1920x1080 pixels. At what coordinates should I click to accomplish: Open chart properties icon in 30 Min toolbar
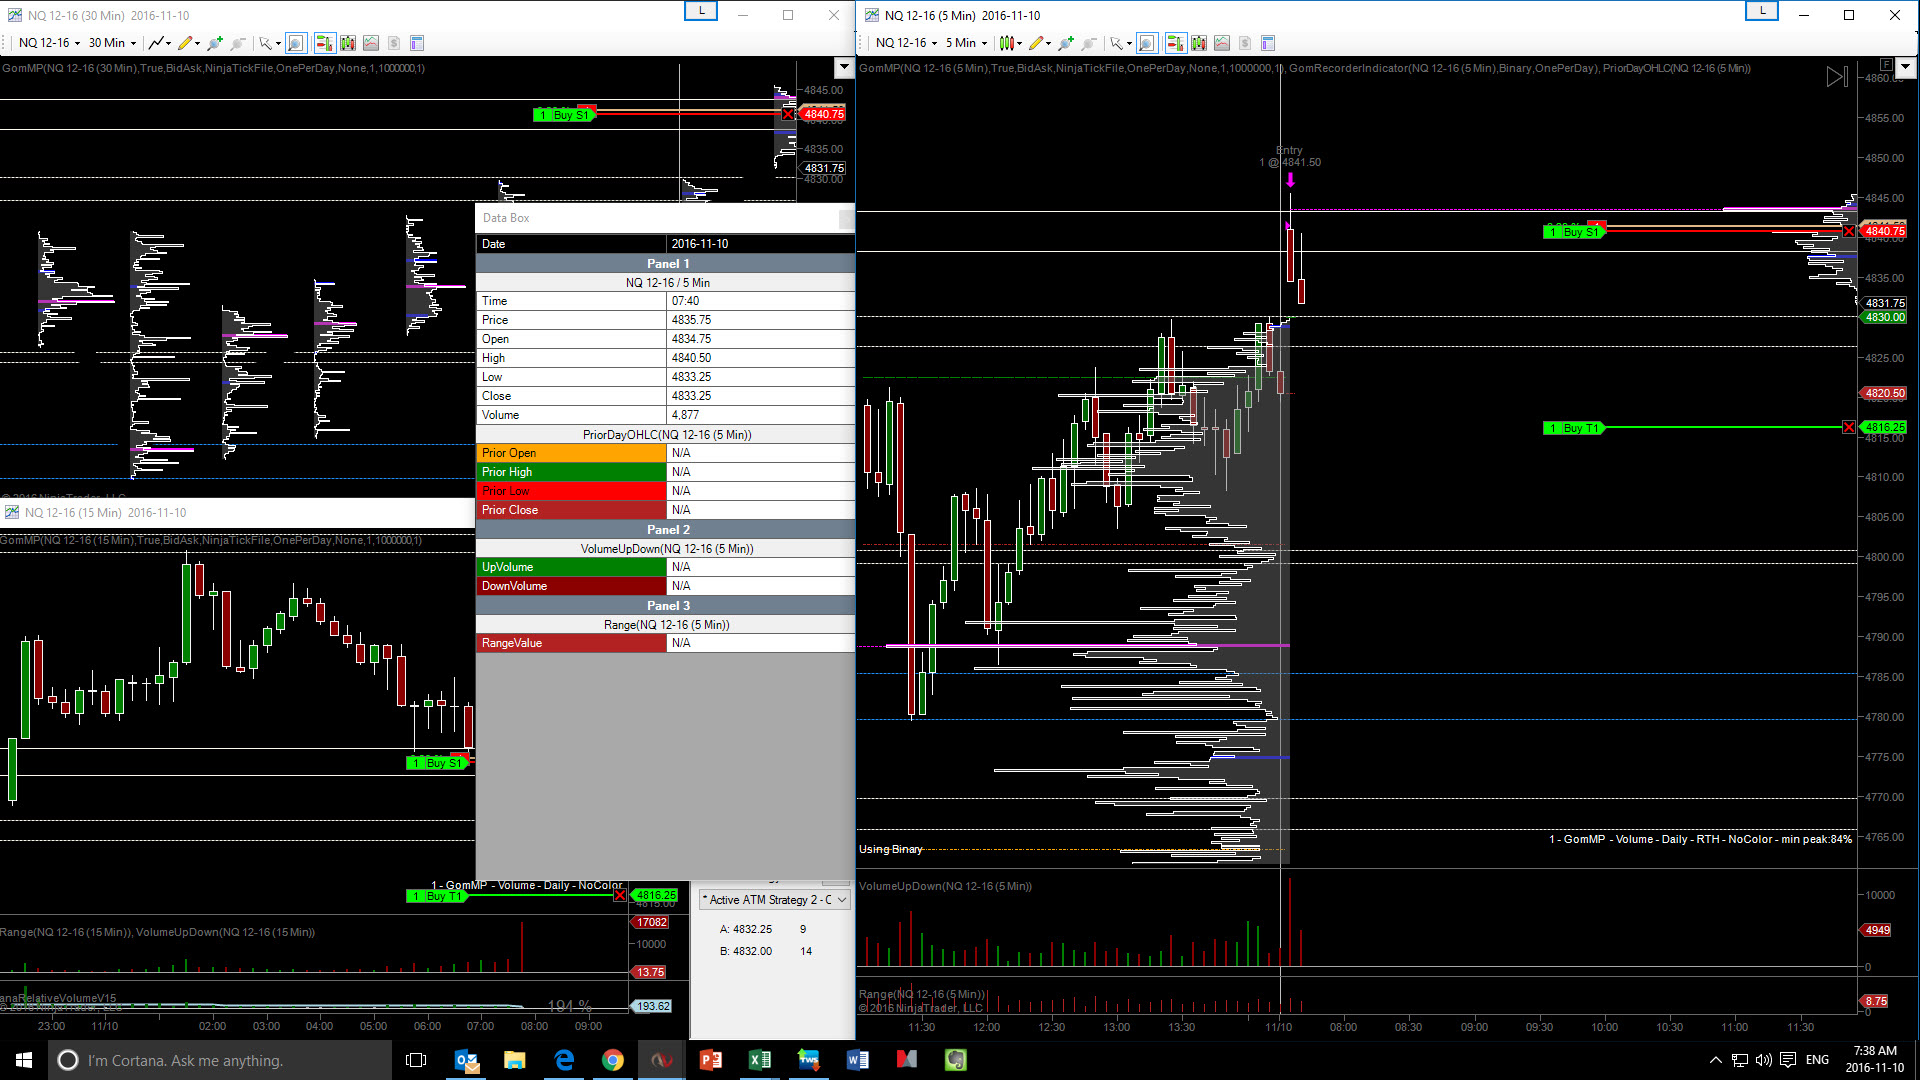pos(417,43)
